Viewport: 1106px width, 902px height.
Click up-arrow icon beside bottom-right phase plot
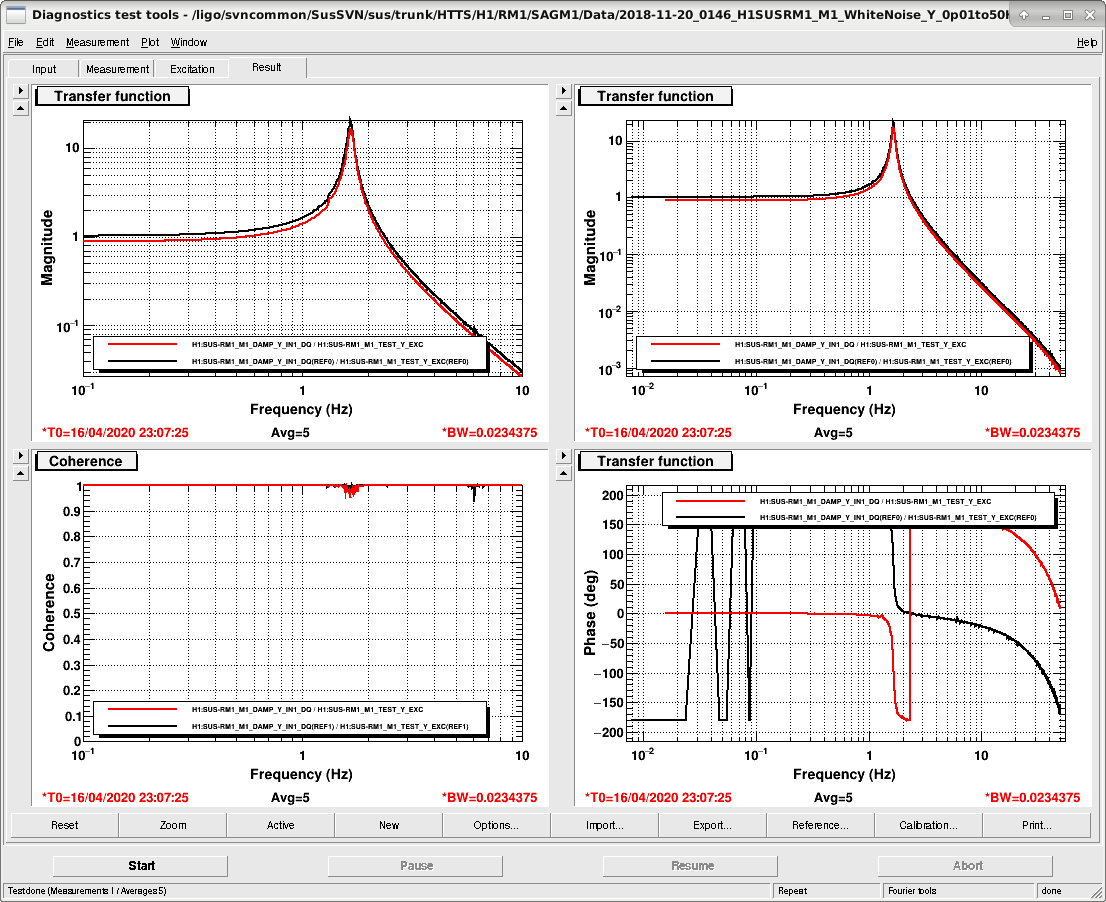(x=563, y=473)
